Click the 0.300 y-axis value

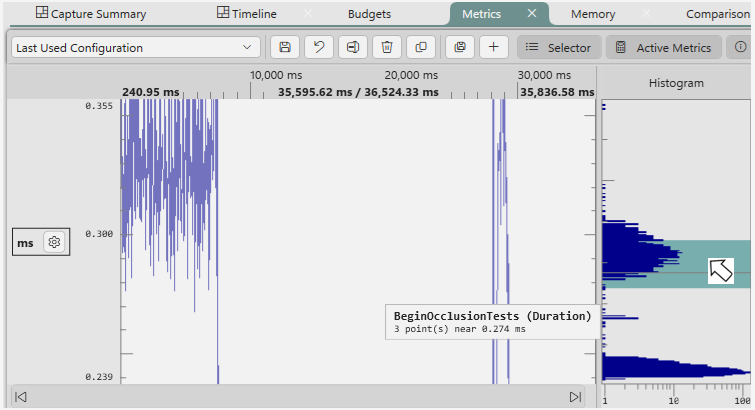click(99, 234)
